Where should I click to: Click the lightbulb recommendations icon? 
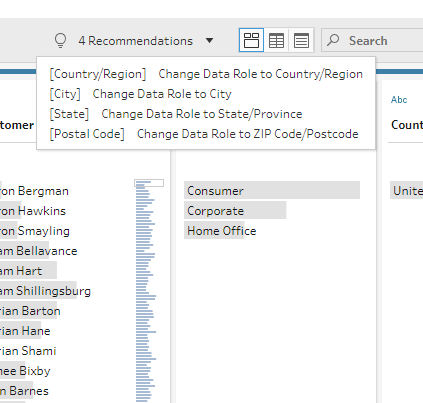point(60,40)
